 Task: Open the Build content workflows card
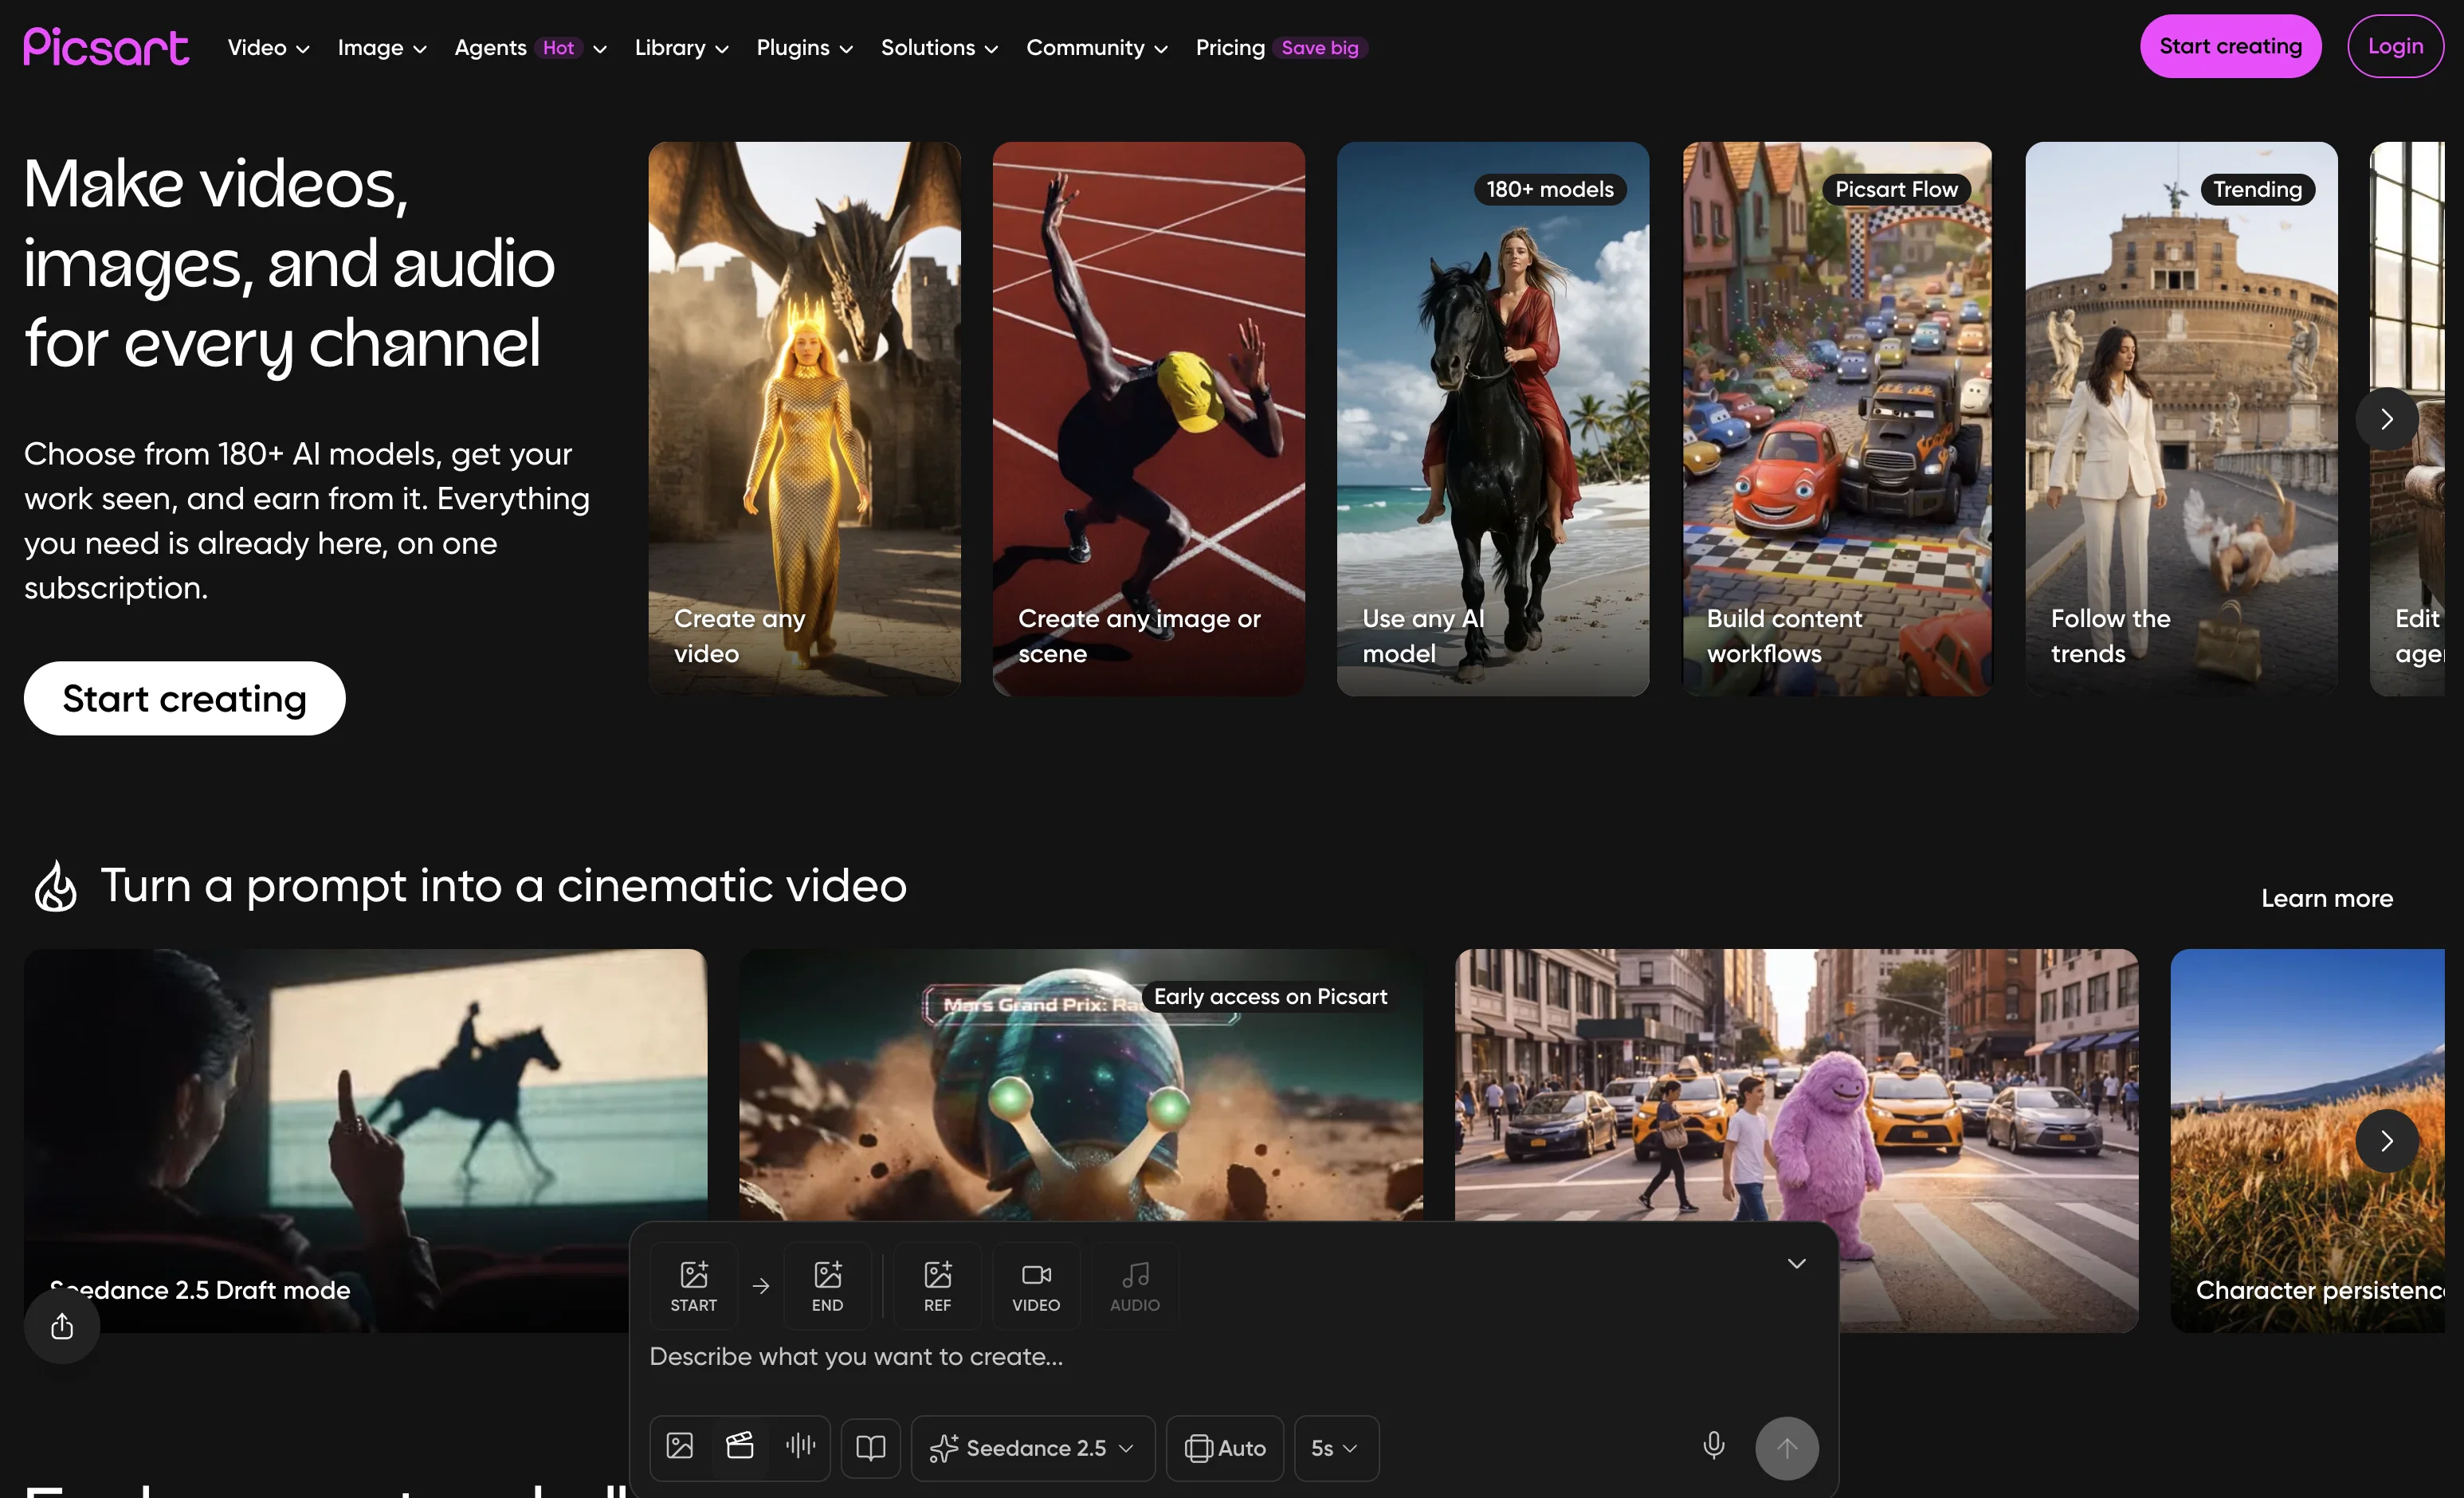click(x=1837, y=418)
